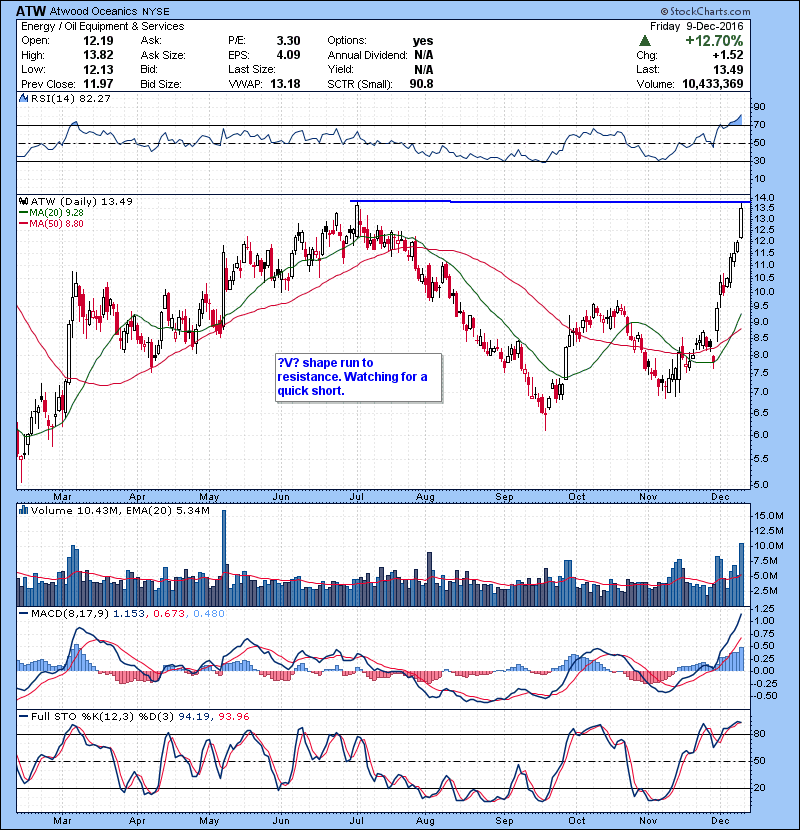Click the Open 12.19 value
This screenshot has width=800, height=830.
pos(98,41)
